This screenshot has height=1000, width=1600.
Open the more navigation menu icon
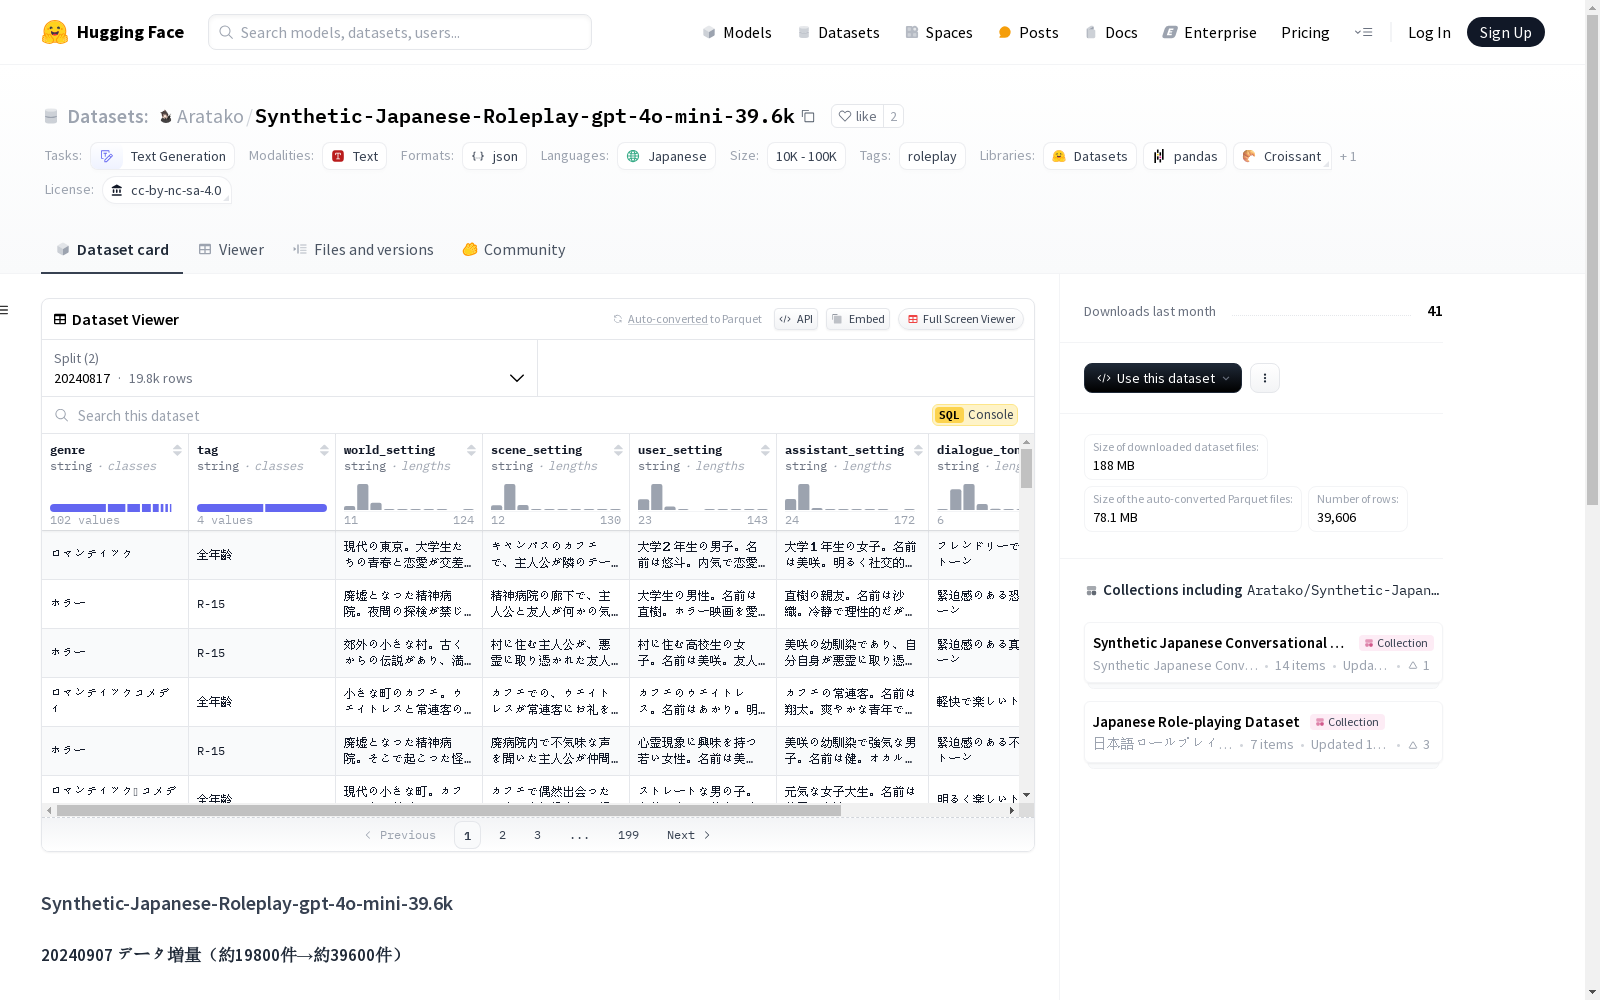pos(1363,32)
